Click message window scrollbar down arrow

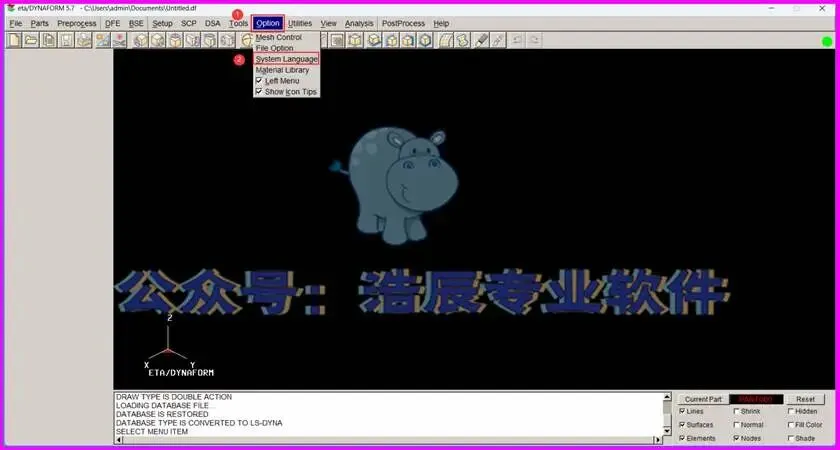coord(667,431)
